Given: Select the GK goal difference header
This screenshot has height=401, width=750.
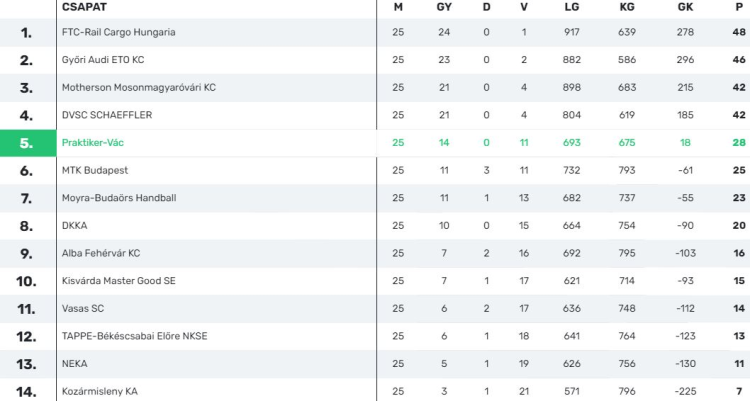Looking at the screenshot, I should tap(685, 7).
